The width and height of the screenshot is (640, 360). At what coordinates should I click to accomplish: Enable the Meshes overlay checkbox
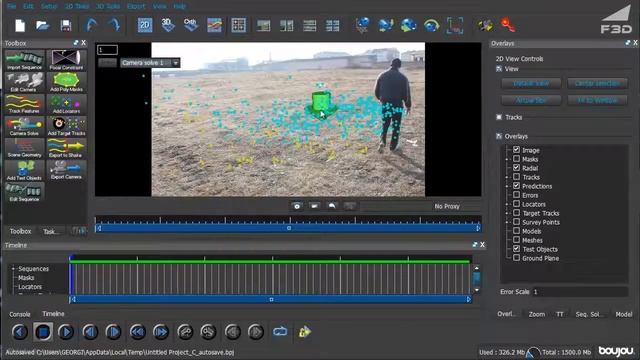tap(516, 240)
